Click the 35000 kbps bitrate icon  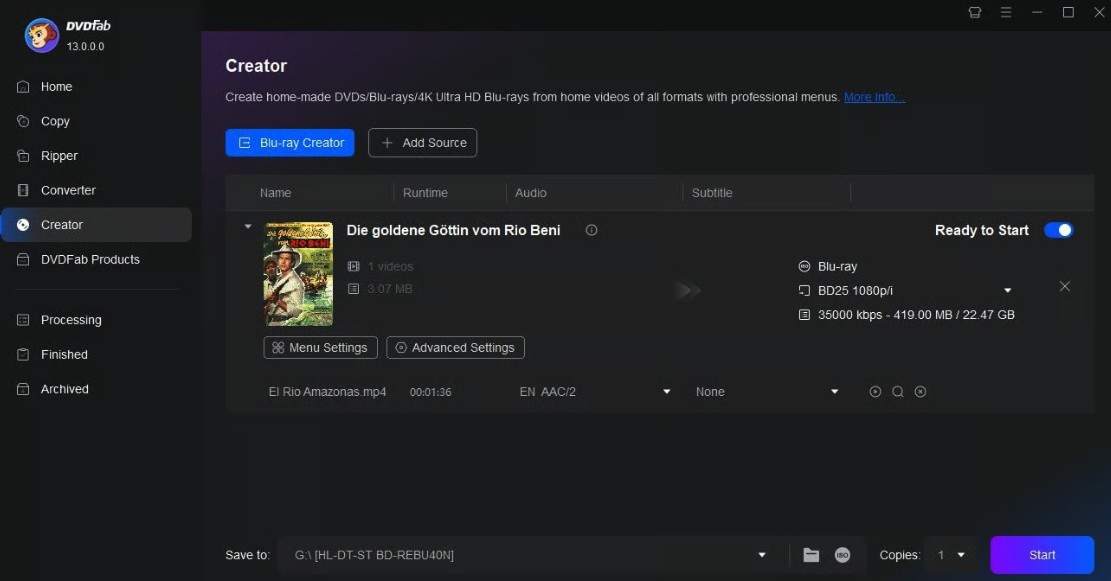pos(804,315)
